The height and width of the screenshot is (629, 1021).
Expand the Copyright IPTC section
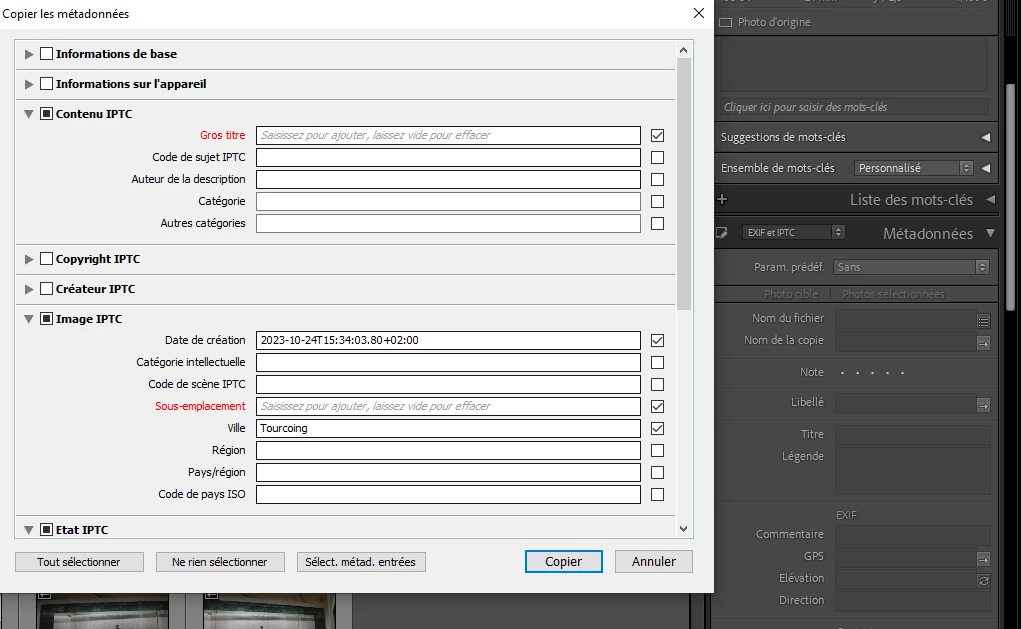click(29, 259)
